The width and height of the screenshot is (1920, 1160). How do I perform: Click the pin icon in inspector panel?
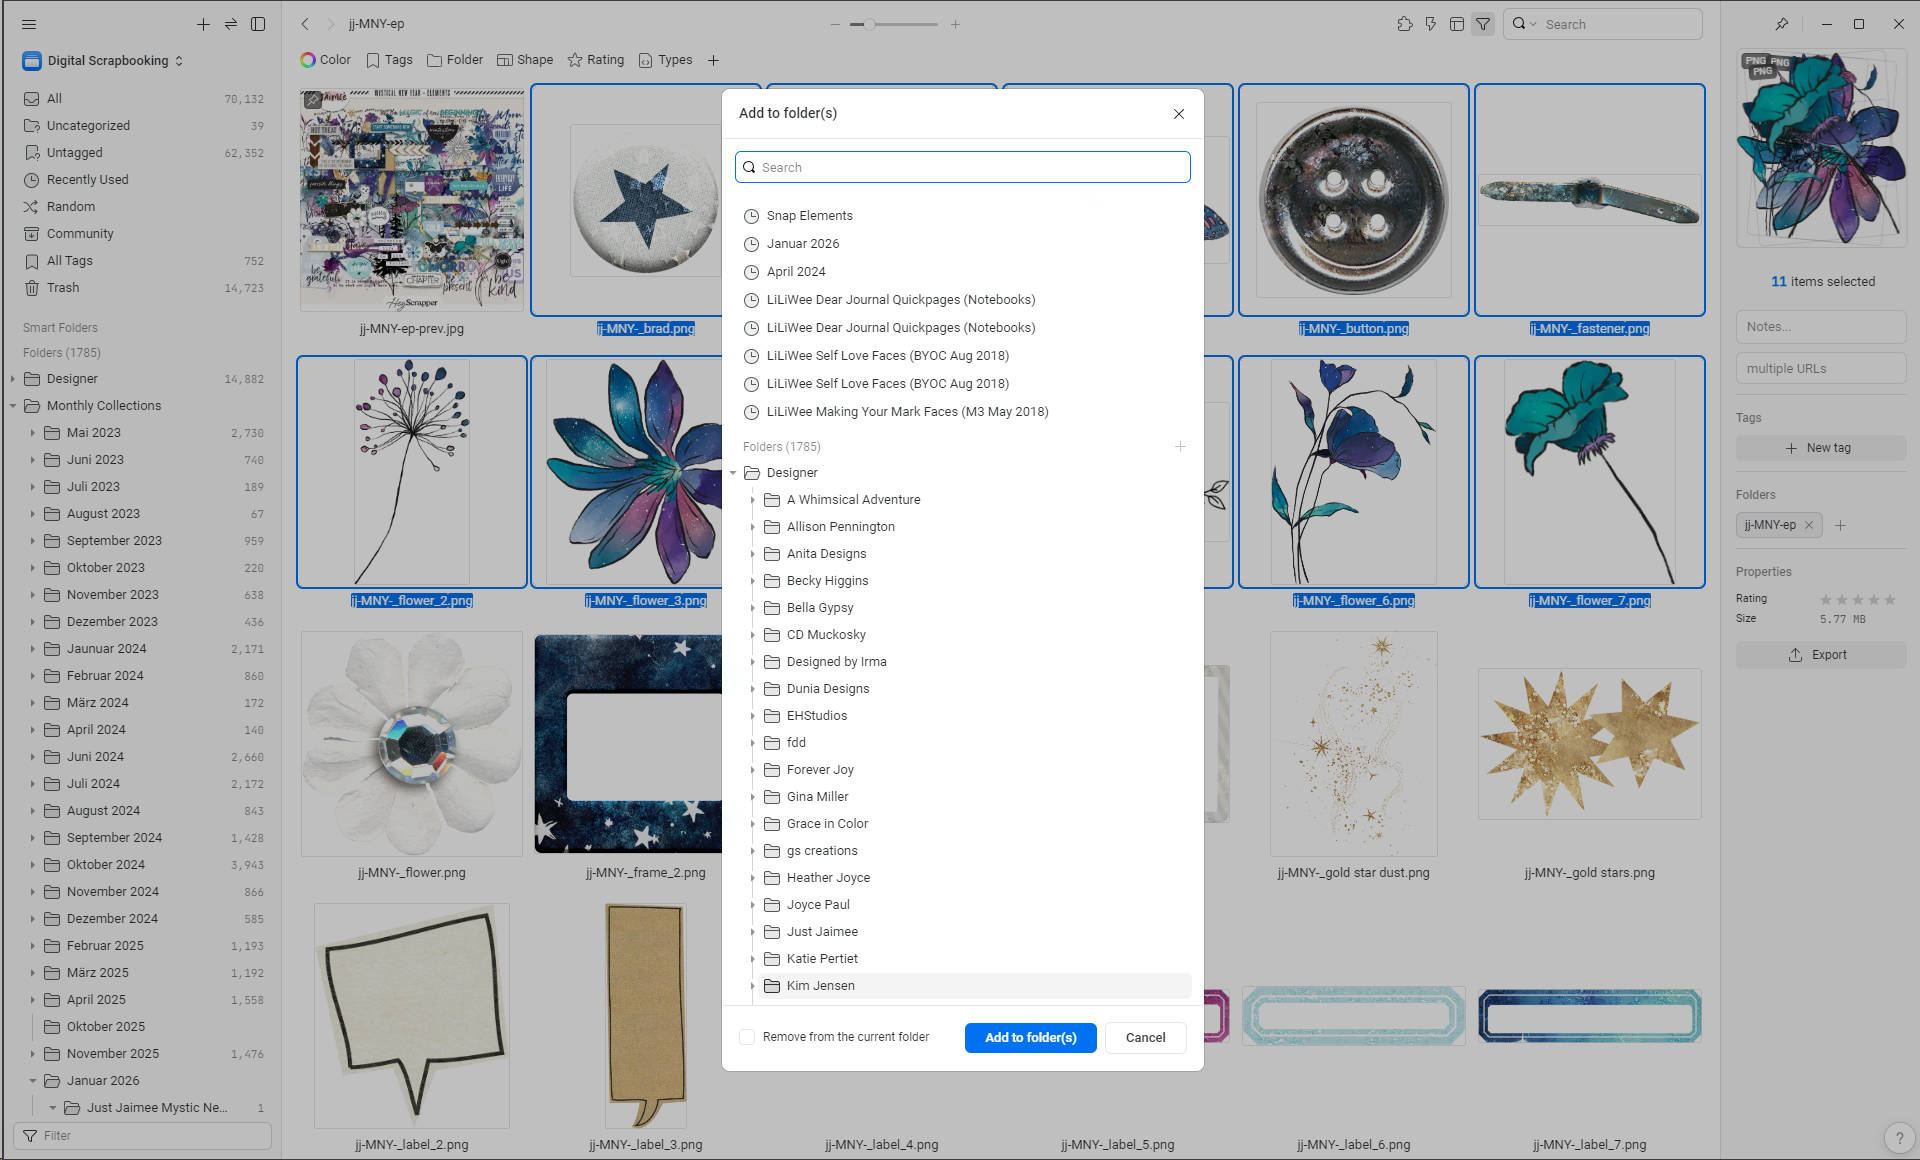tap(1782, 24)
